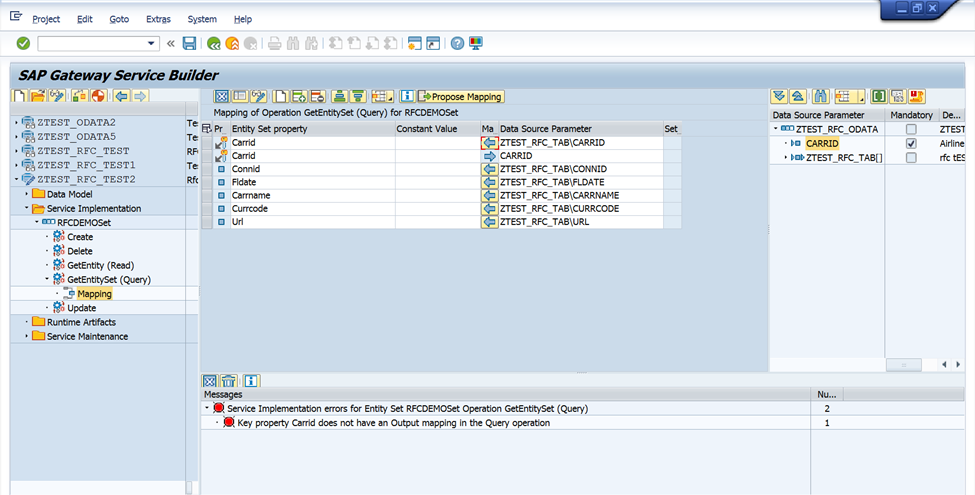Open the Extras menu
This screenshot has height=495, width=975.
[x=159, y=19]
